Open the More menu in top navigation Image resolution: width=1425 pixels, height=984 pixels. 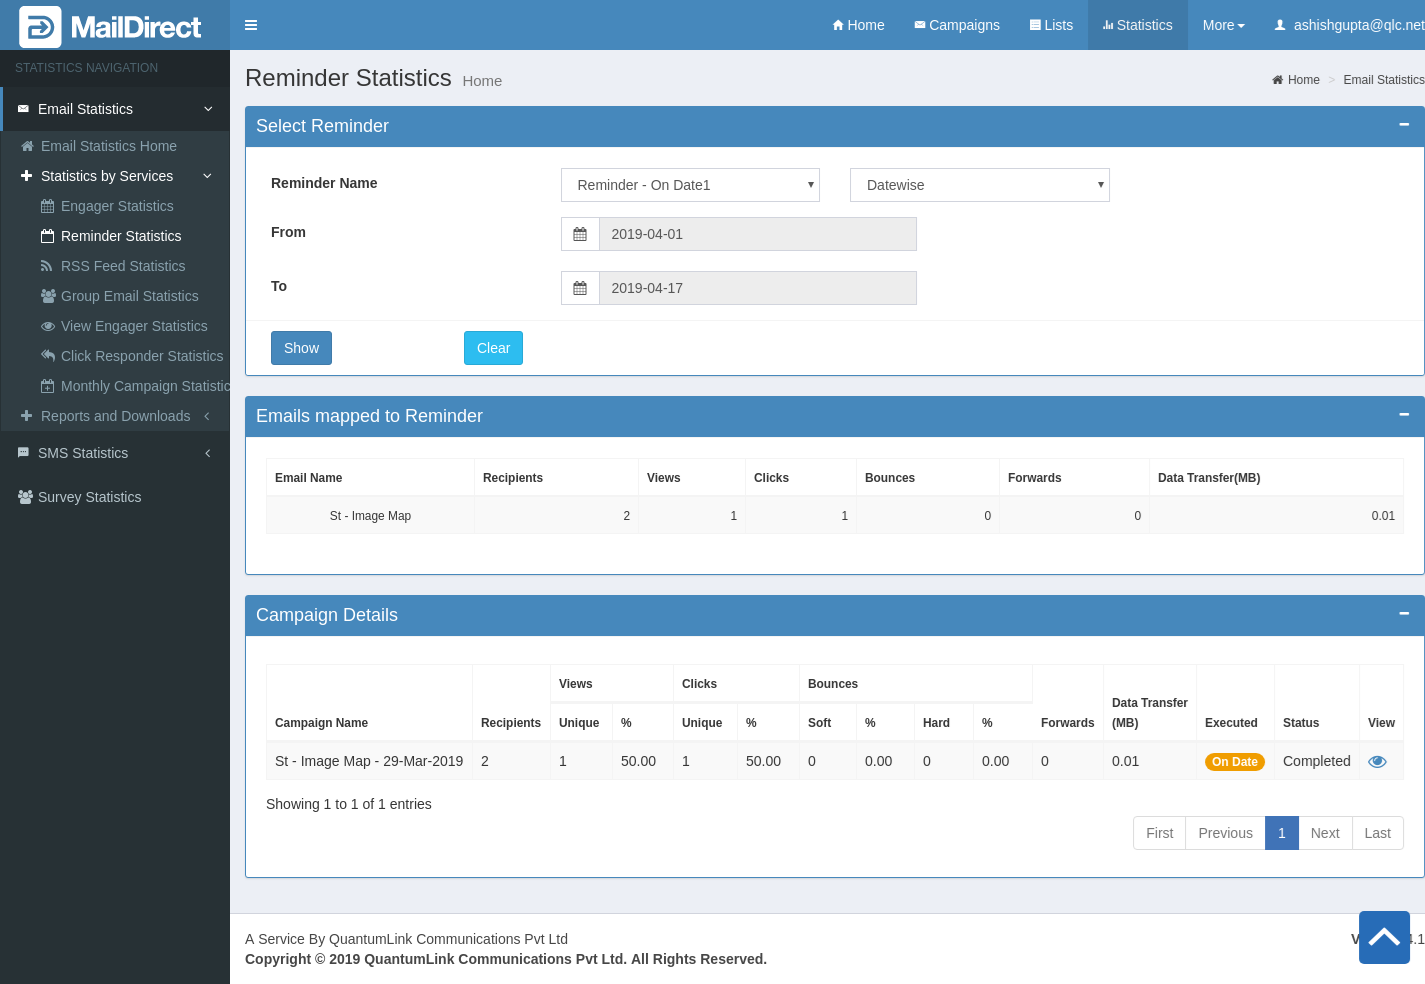[1223, 25]
